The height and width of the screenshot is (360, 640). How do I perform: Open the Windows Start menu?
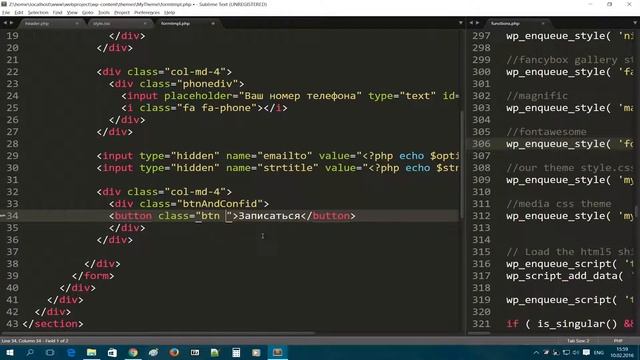click(x=9, y=352)
